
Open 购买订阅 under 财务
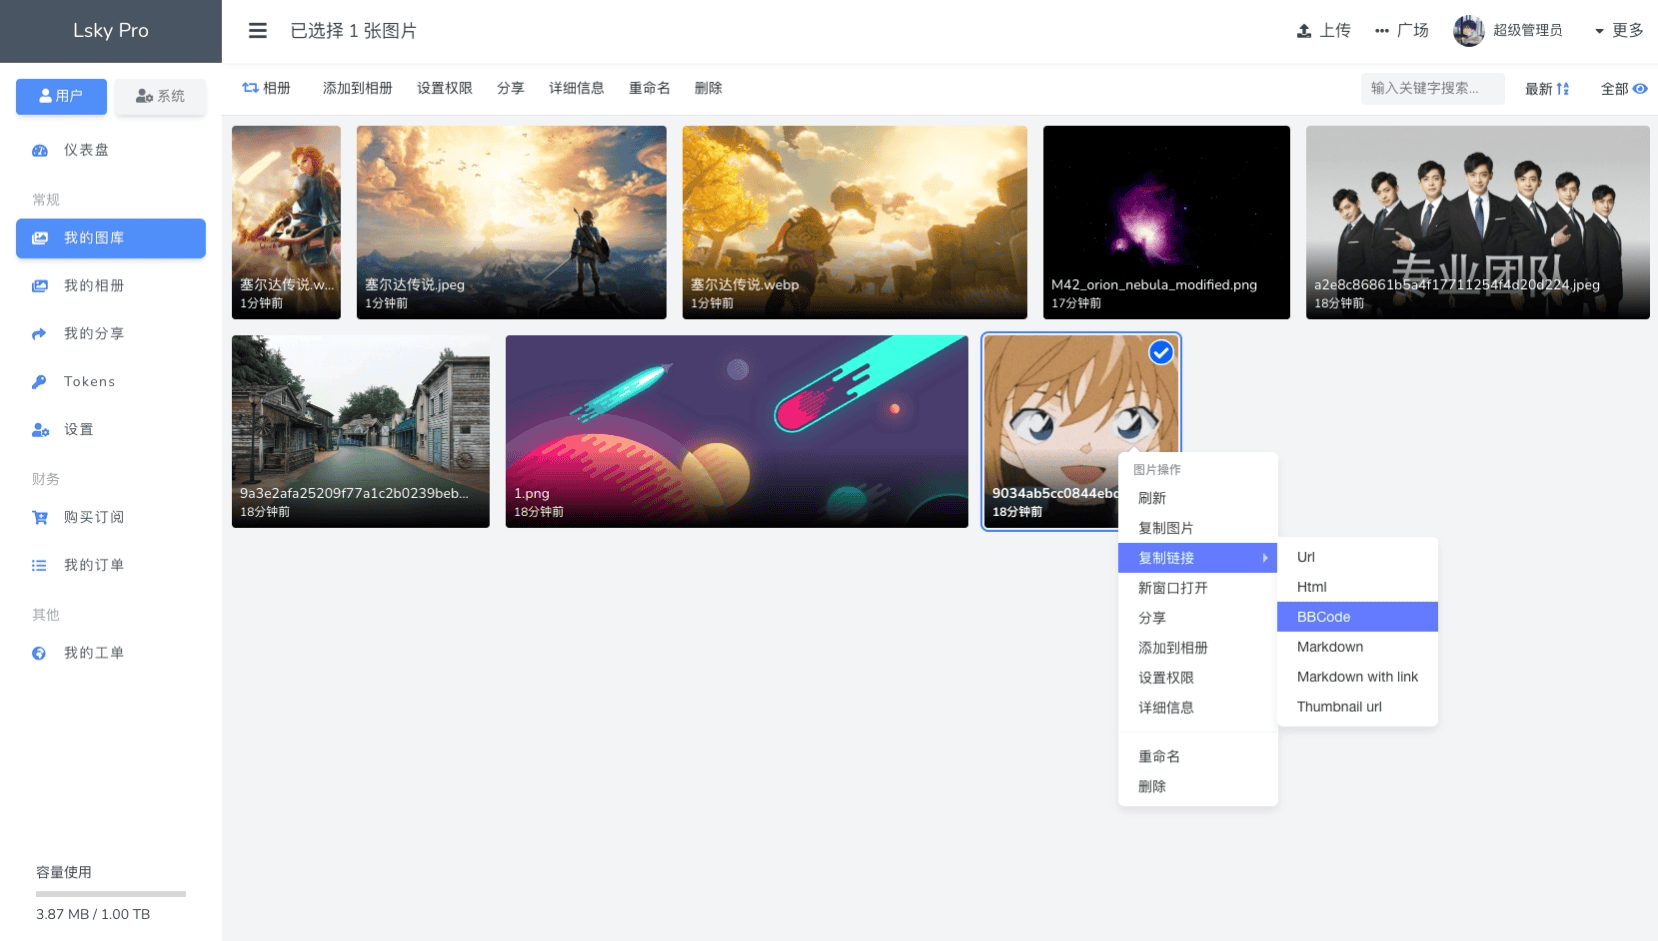[95, 517]
